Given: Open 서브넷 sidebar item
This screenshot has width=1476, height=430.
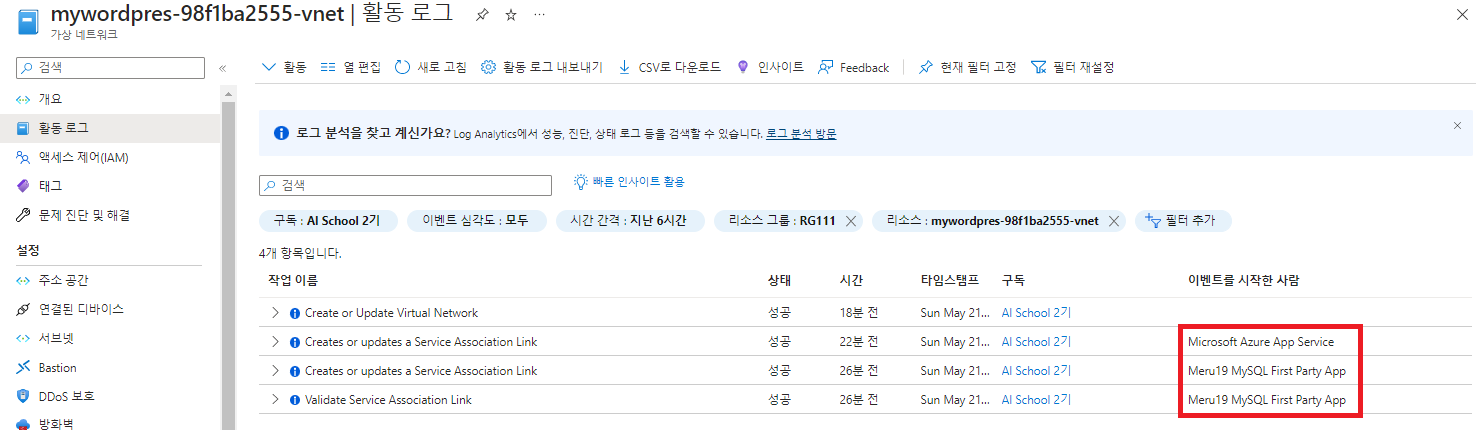Looking at the screenshot, I should tap(56, 338).
